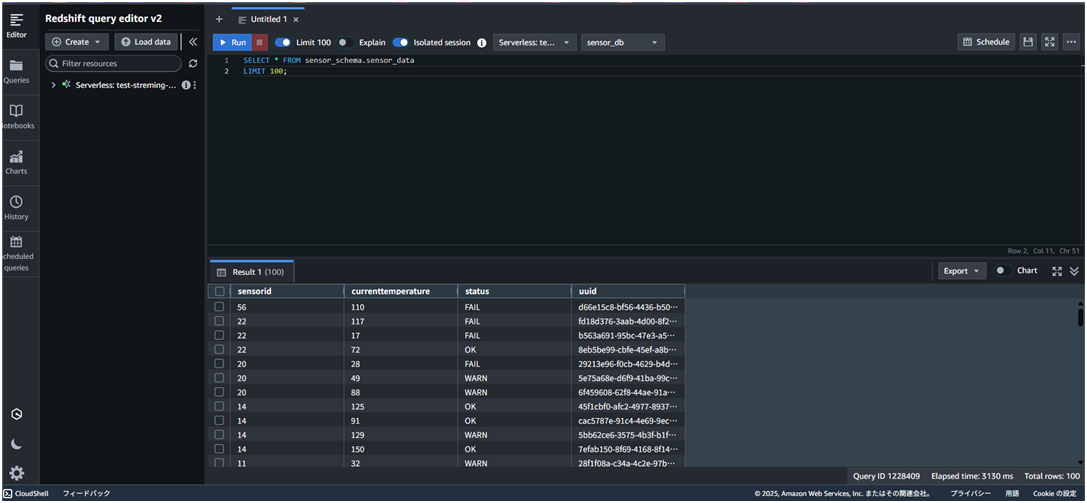Collapse the results panel with double chevron
Viewport: 1087px width, 503px height.
pos(1074,271)
